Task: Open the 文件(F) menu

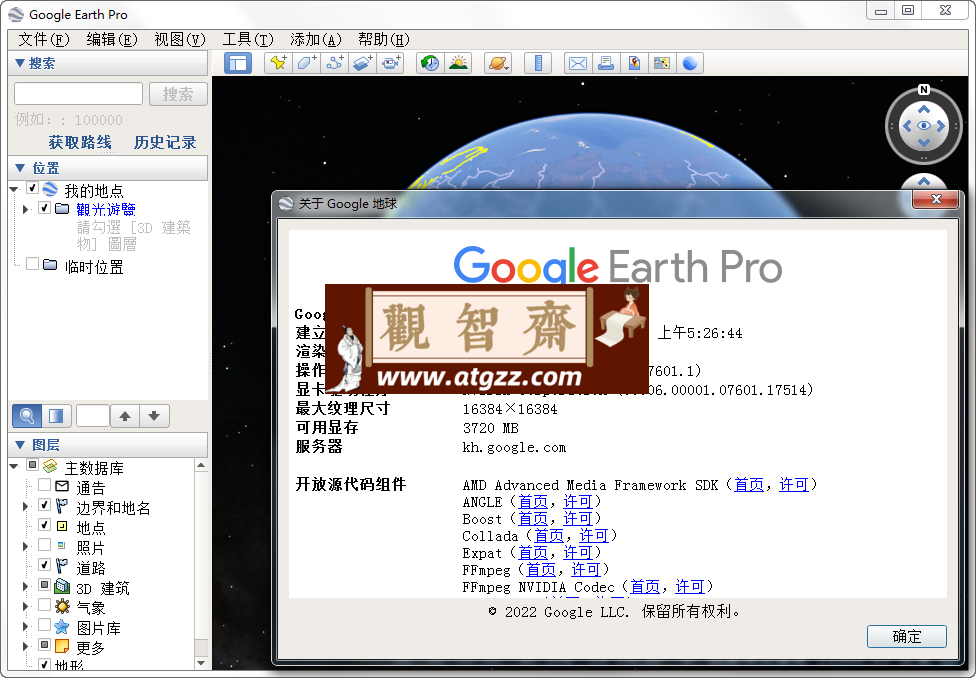Action: coord(44,40)
